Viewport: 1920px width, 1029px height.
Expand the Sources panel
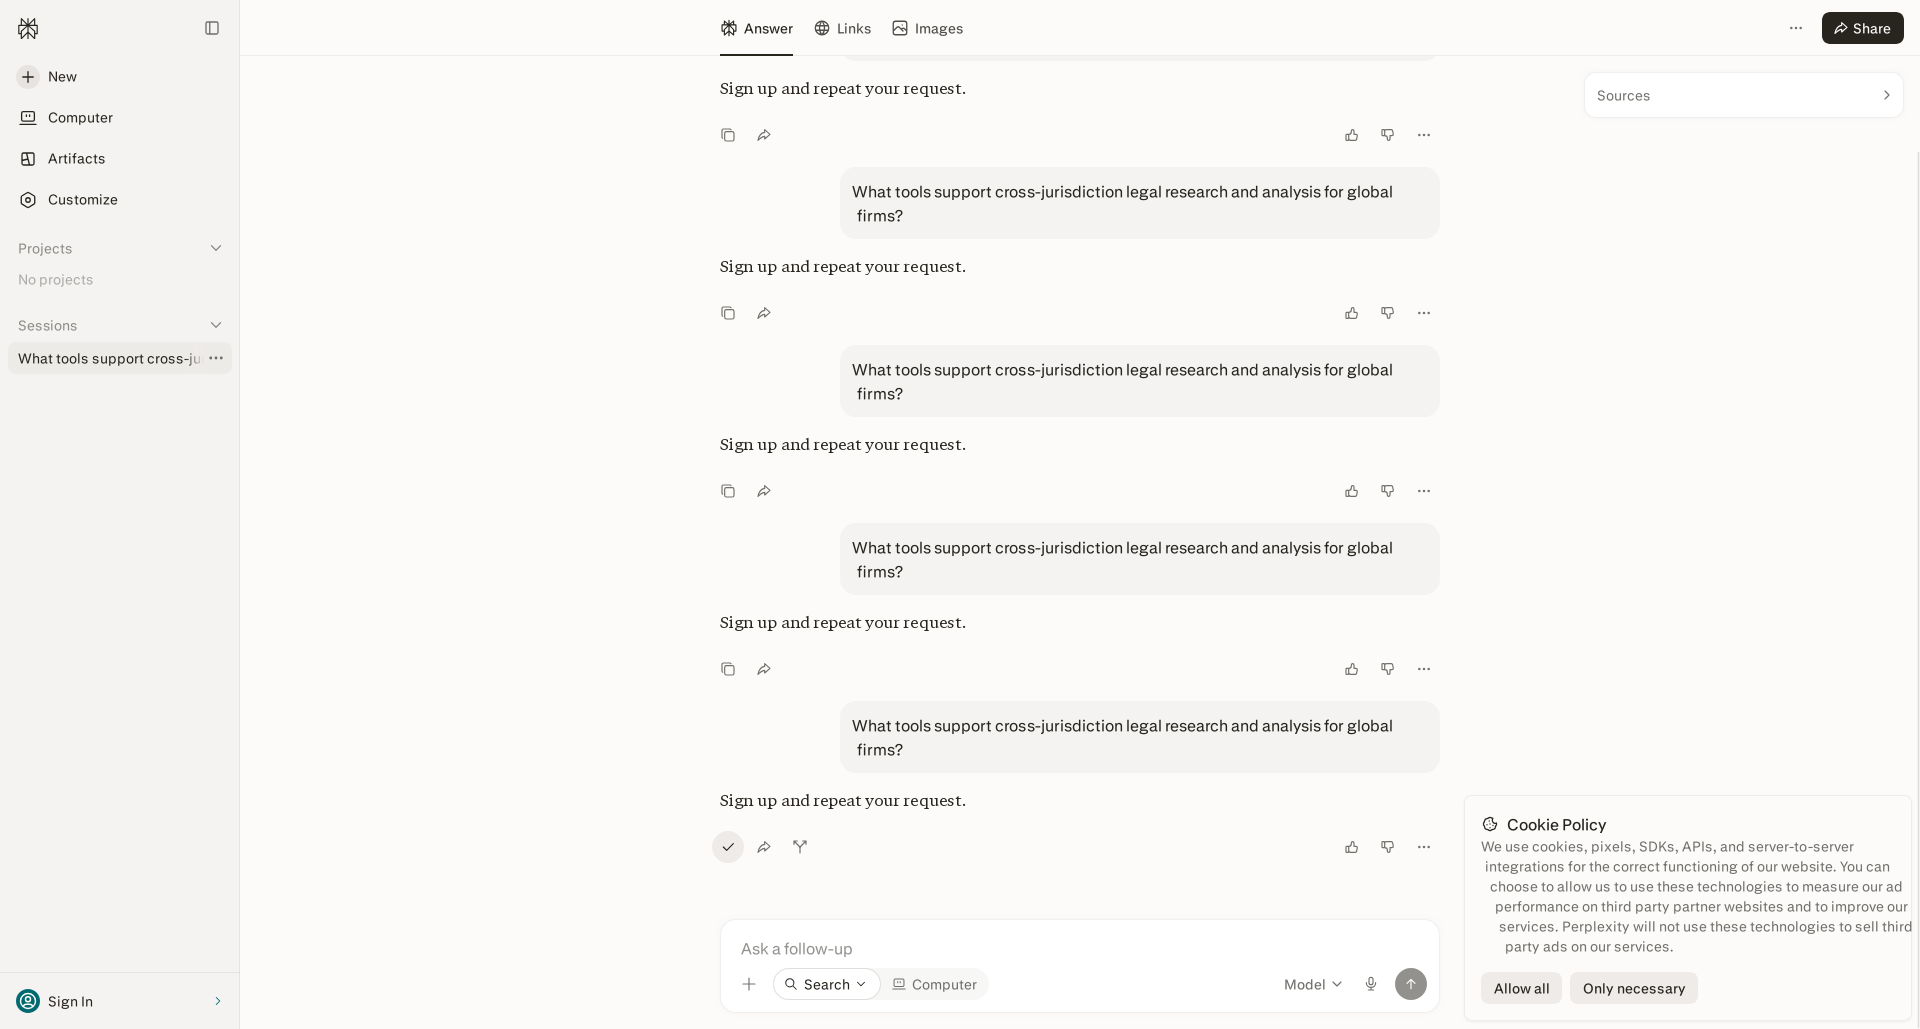[1743, 96]
